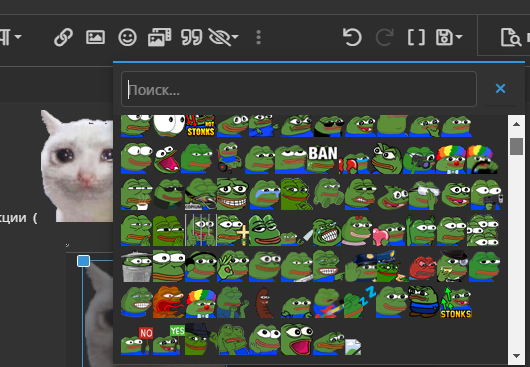Open the three-dot more options menu
Image resolution: width=530 pixels, height=367 pixels.
(x=259, y=37)
